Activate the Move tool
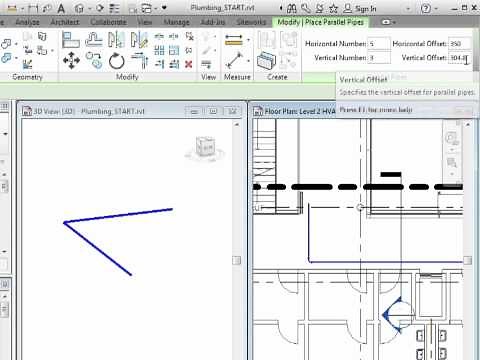The width and height of the screenshot is (480, 360). click(71, 61)
